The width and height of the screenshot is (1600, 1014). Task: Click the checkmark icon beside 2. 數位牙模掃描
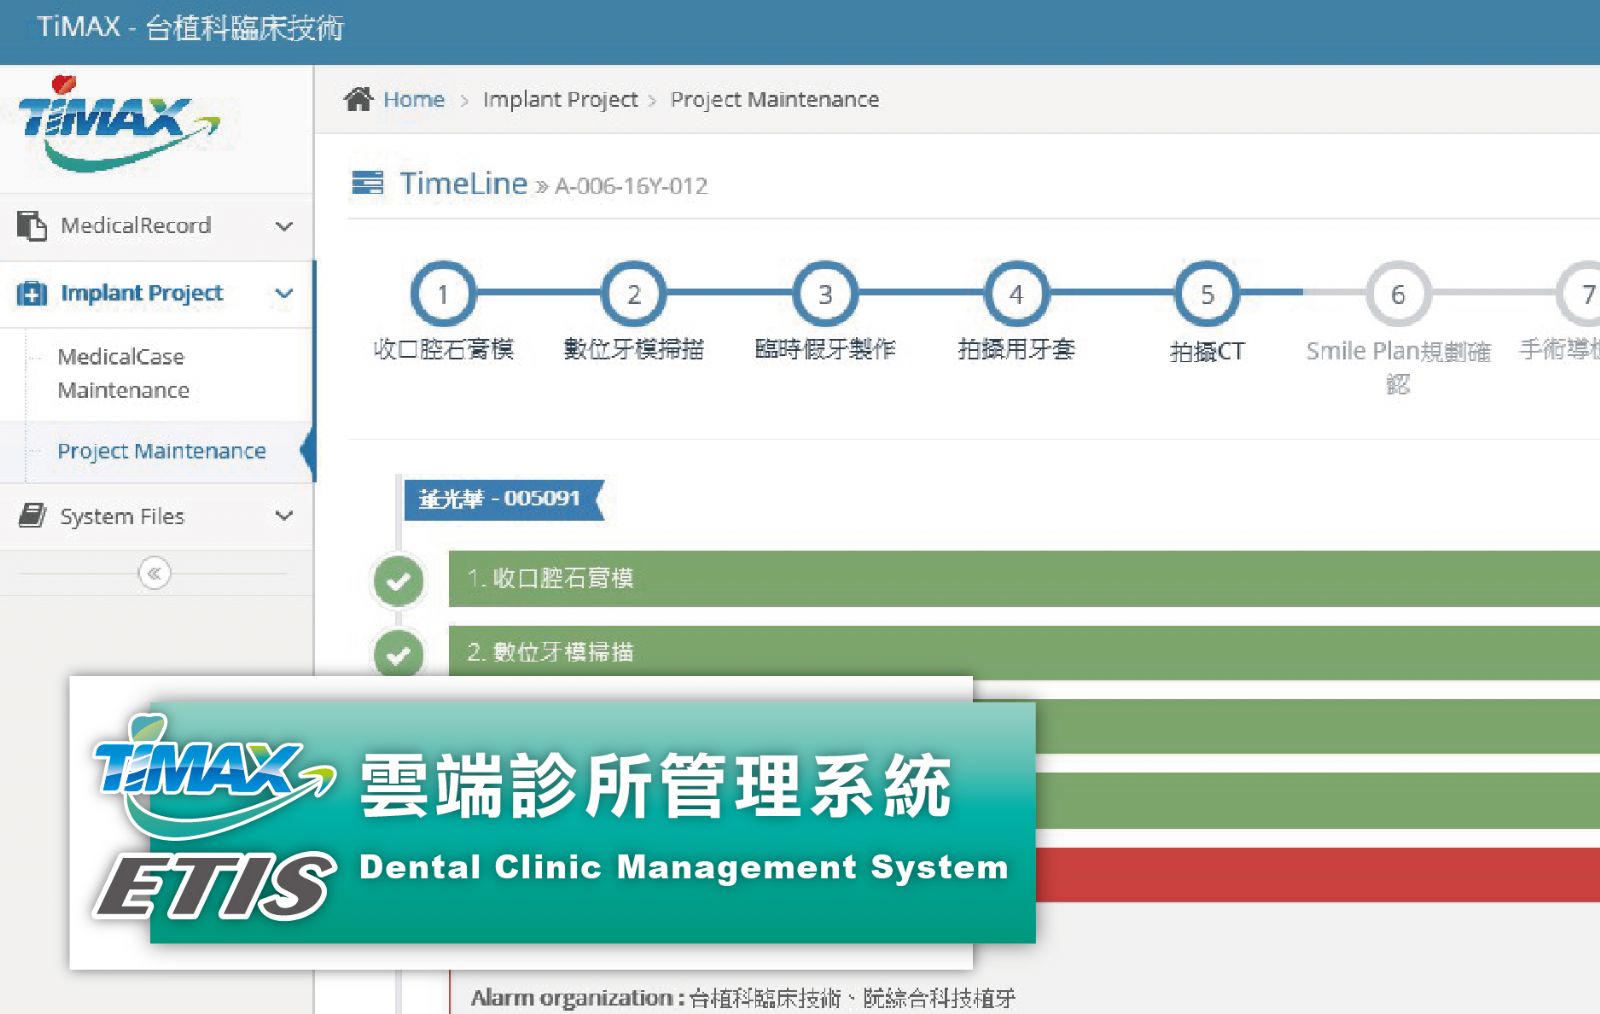pyautogui.click(x=398, y=655)
